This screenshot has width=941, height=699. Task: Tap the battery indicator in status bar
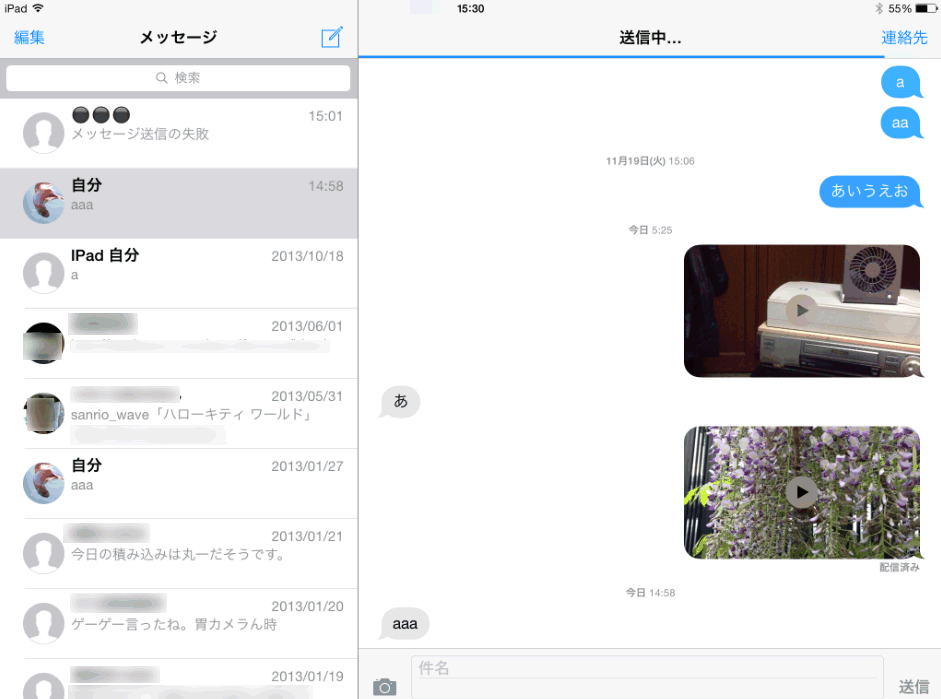921,8
